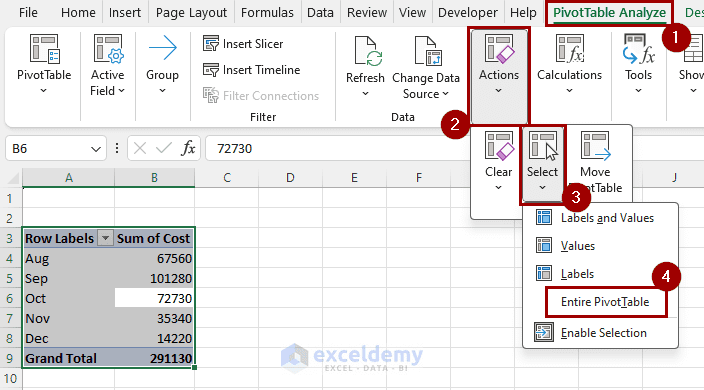Click the Refresh icon

click(x=368, y=51)
